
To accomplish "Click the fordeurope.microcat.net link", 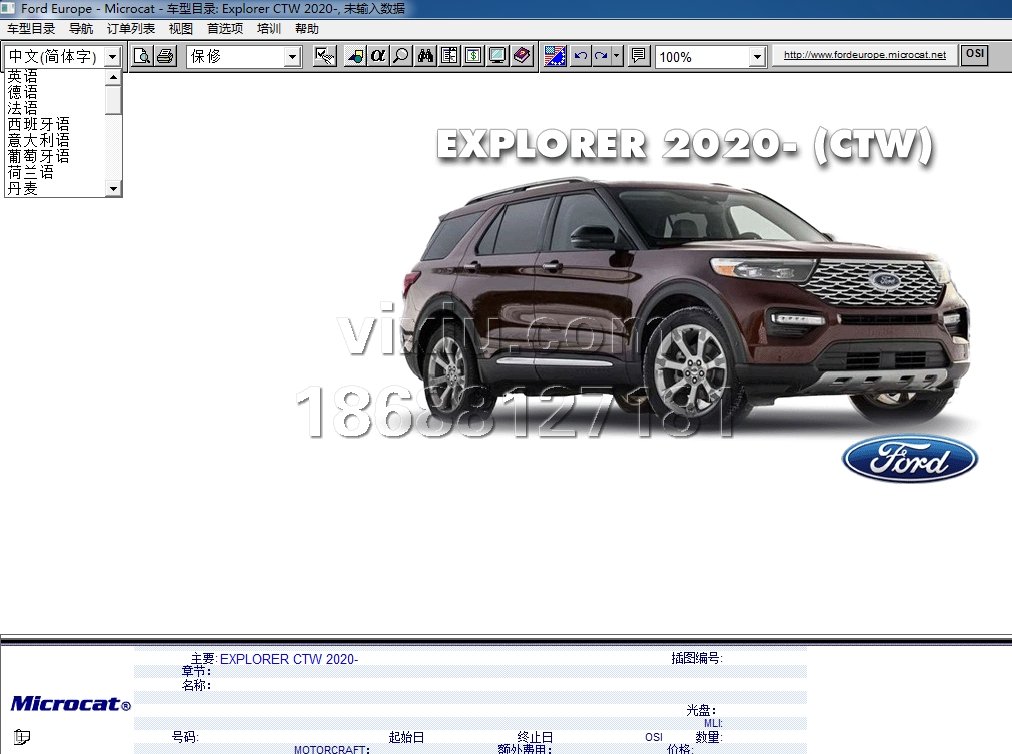I will click(x=864, y=55).
